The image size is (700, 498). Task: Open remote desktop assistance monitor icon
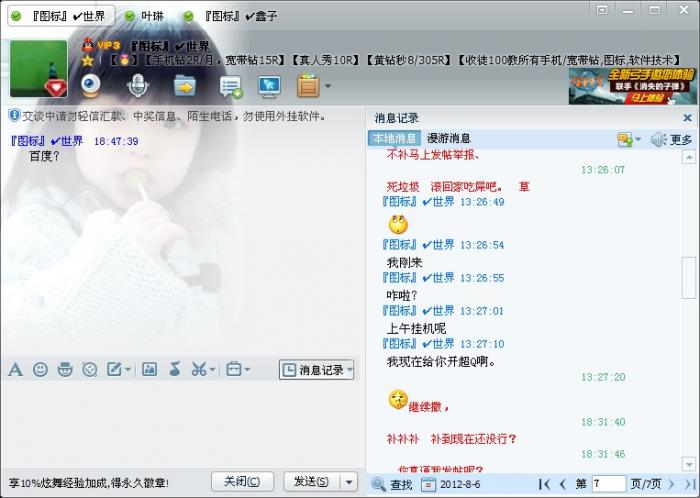(269, 87)
